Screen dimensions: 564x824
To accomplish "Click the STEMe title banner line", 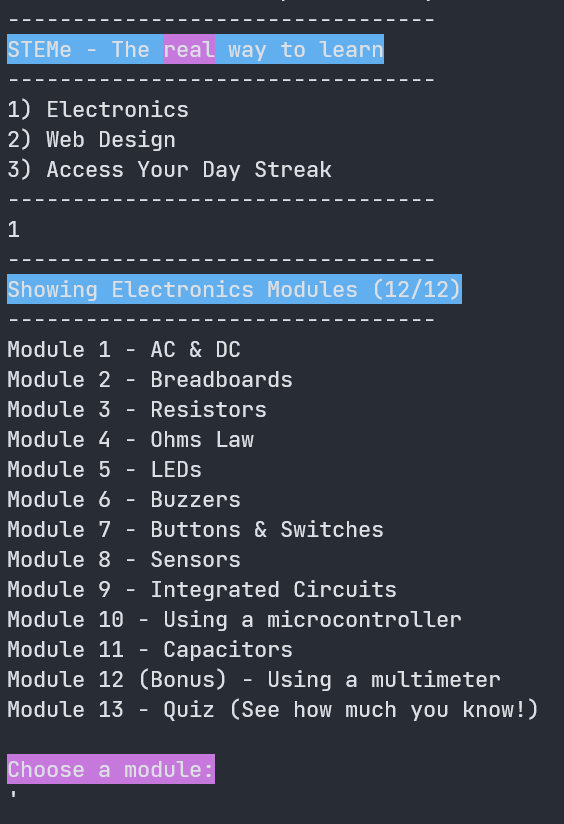I will (196, 49).
